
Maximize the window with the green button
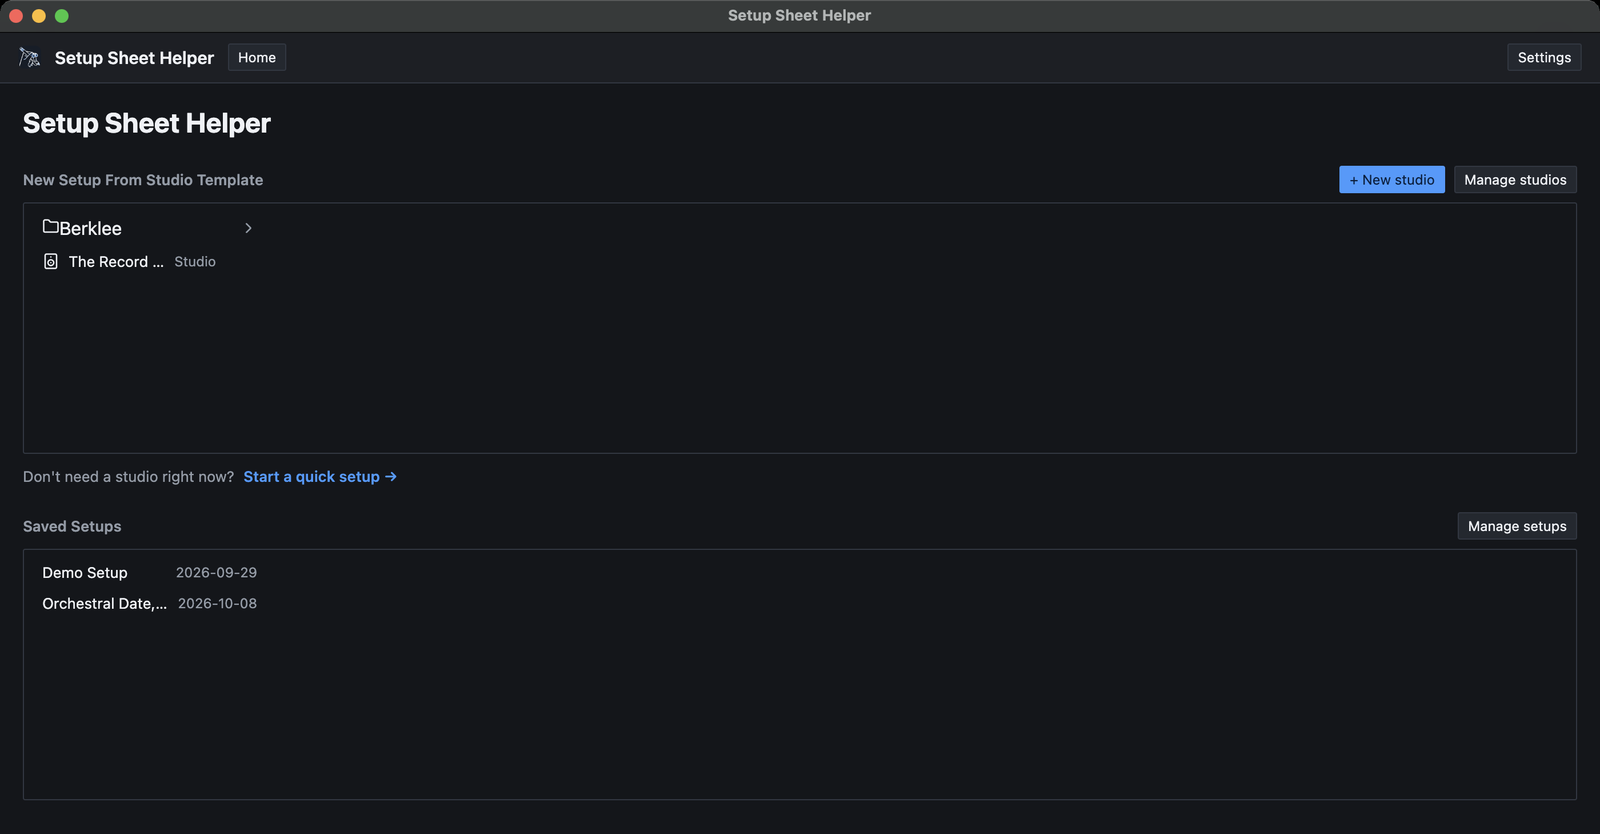tap(62, 16)
